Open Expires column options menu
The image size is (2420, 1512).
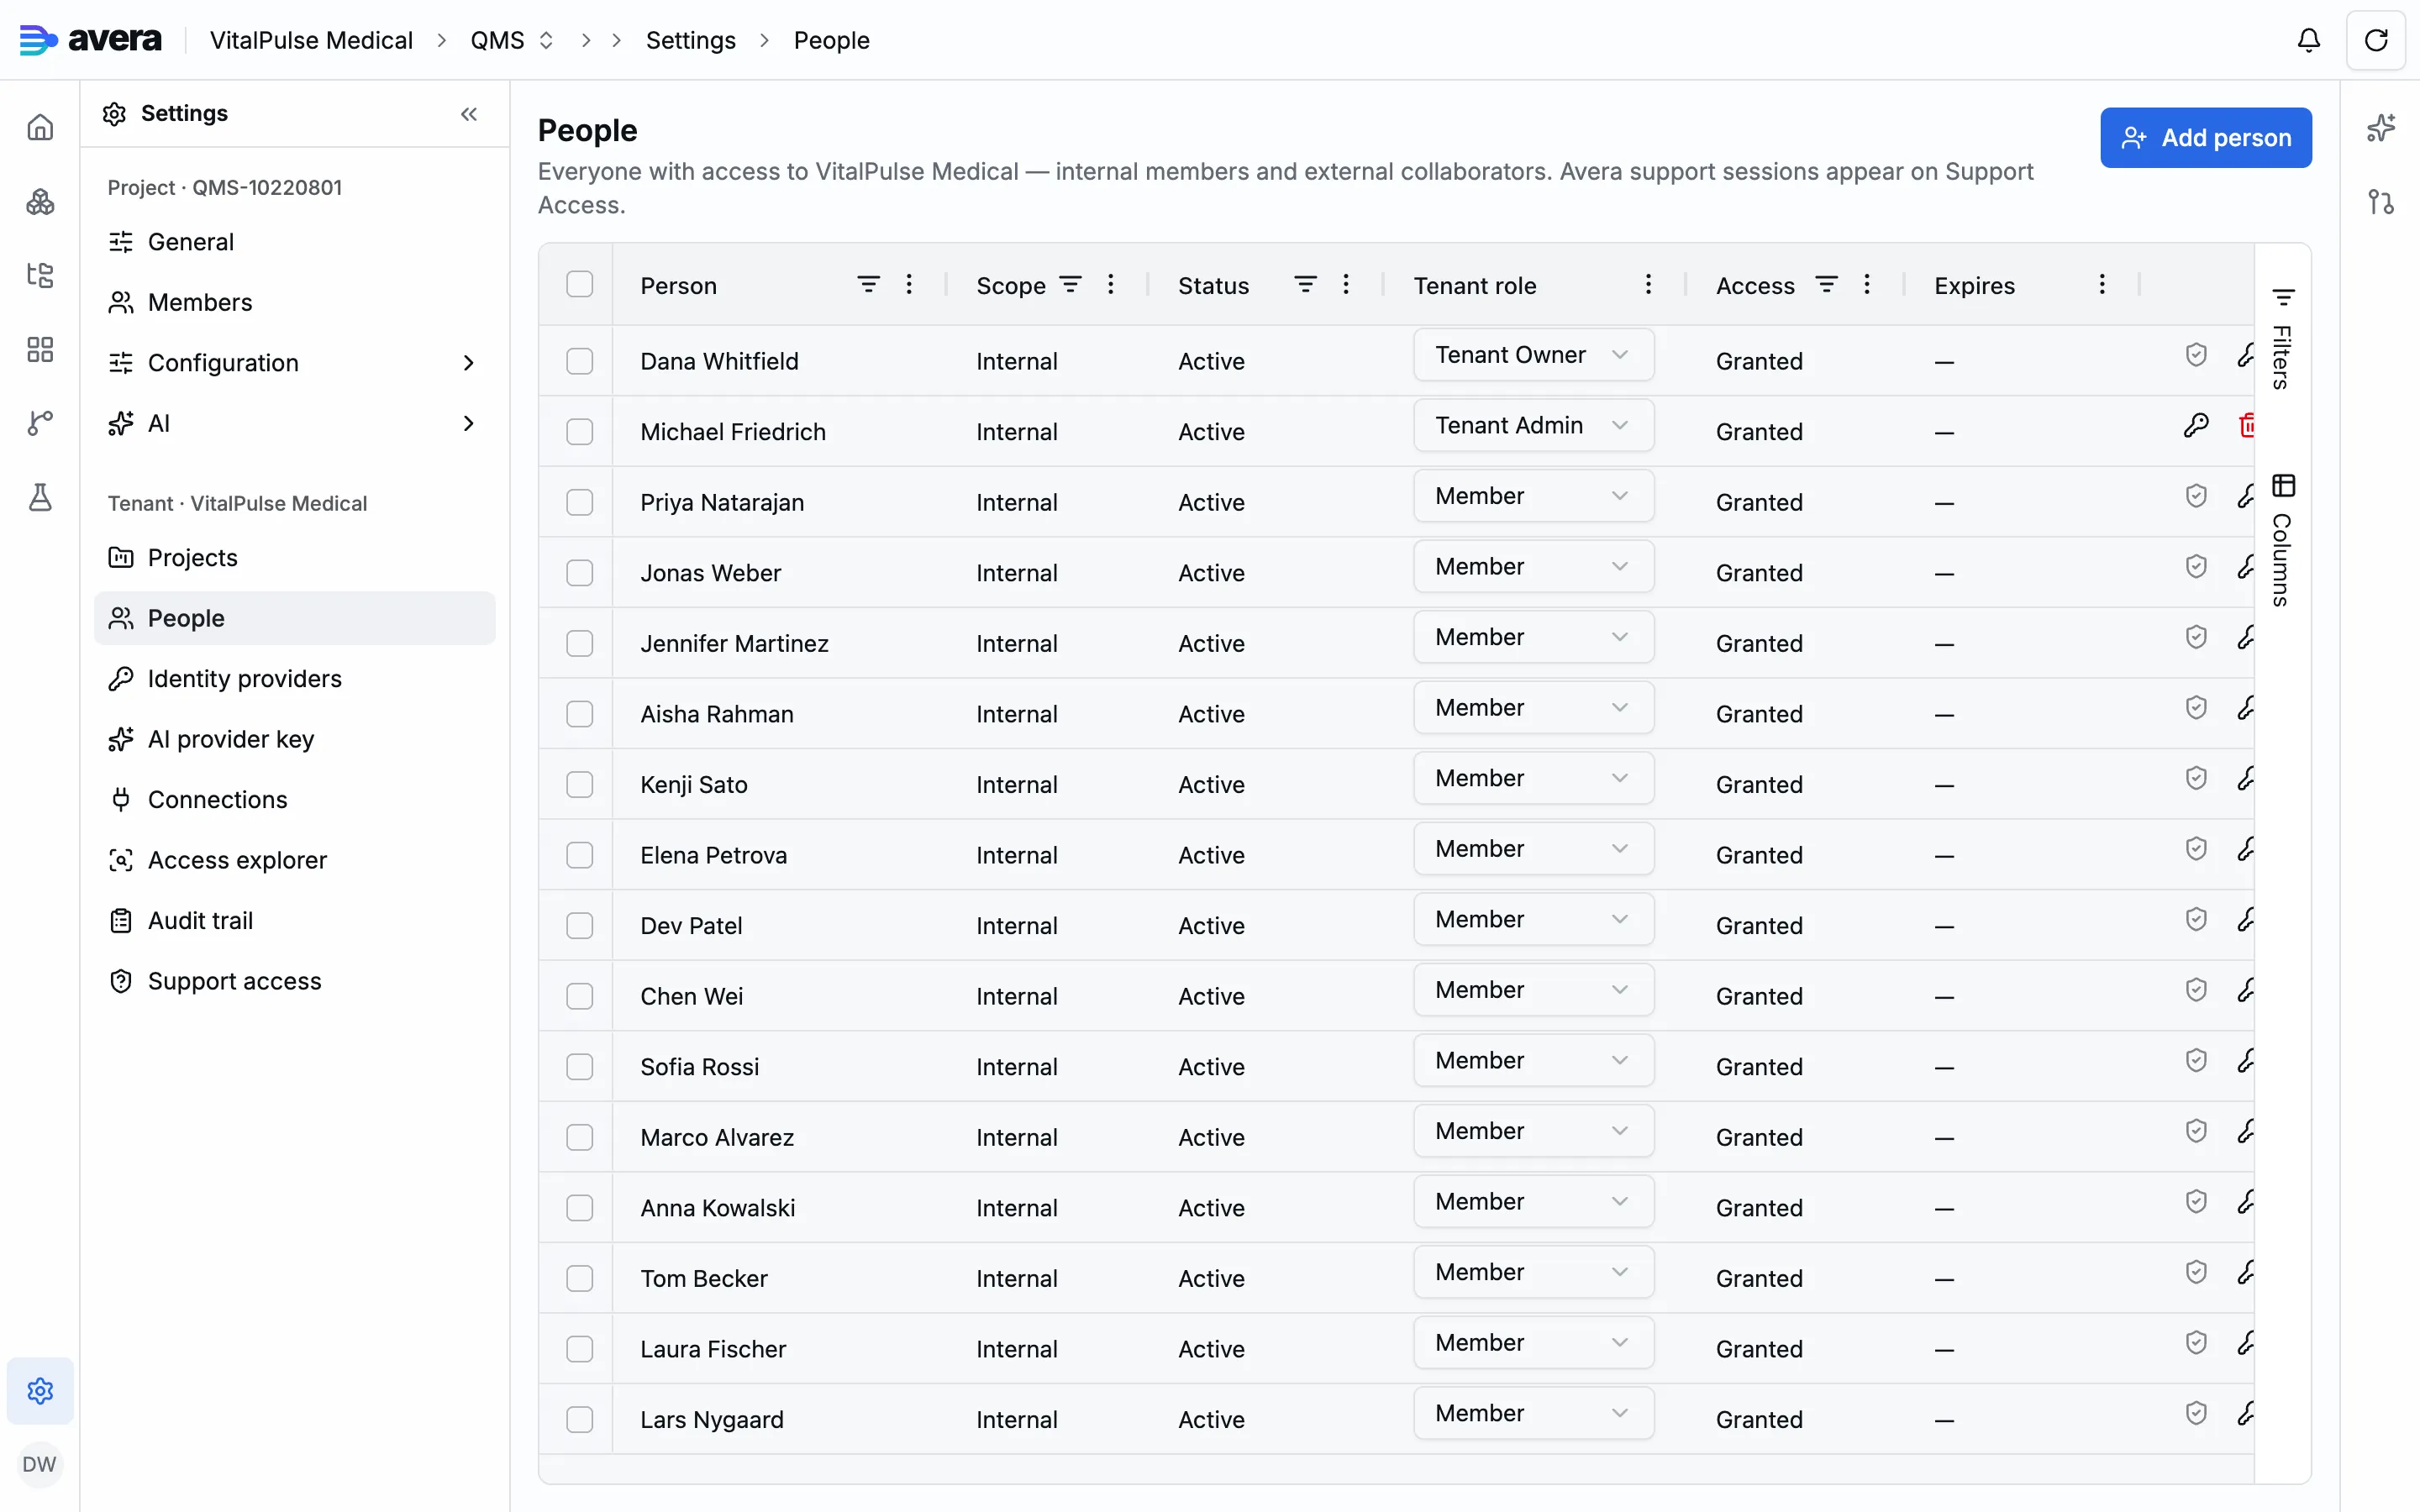click(x=2102, y=285)
